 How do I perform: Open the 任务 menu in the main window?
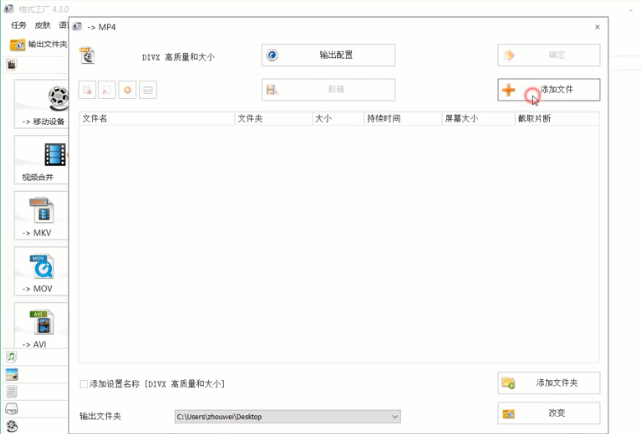pyautogui.click(x=18, y=25)
